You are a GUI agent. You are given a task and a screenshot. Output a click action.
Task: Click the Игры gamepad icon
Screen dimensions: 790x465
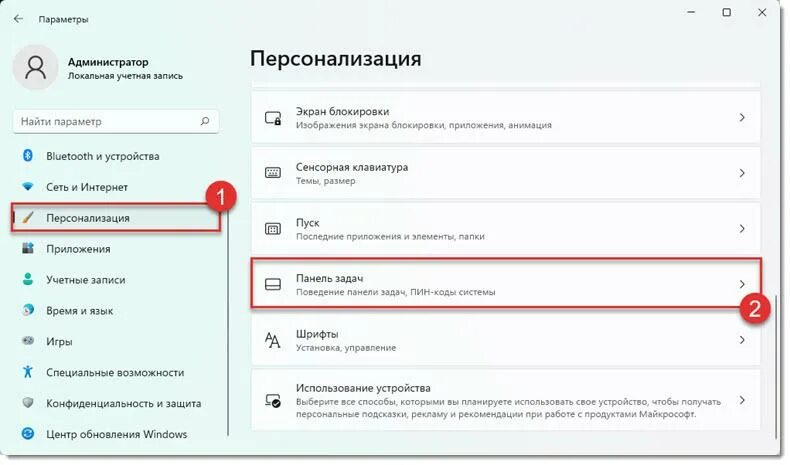(28, 341)
